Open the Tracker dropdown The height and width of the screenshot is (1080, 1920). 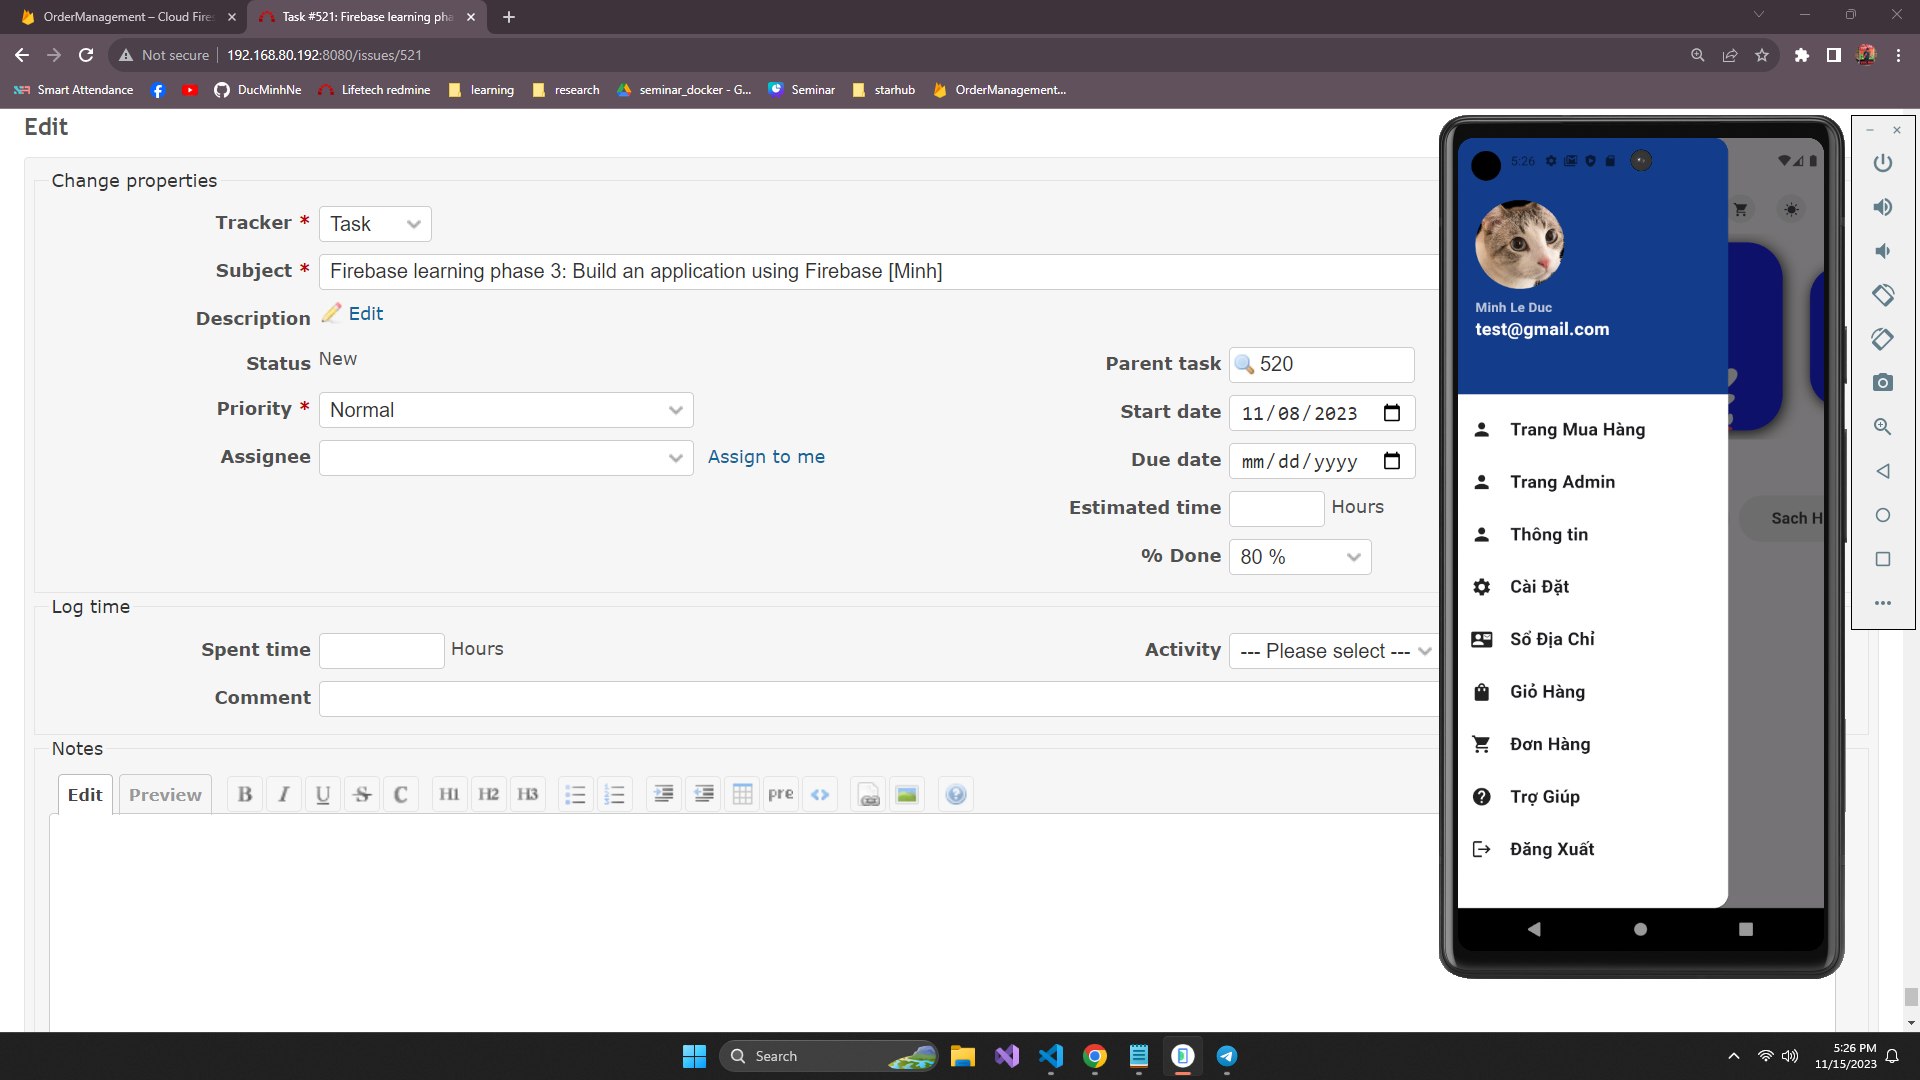(375, 224)
